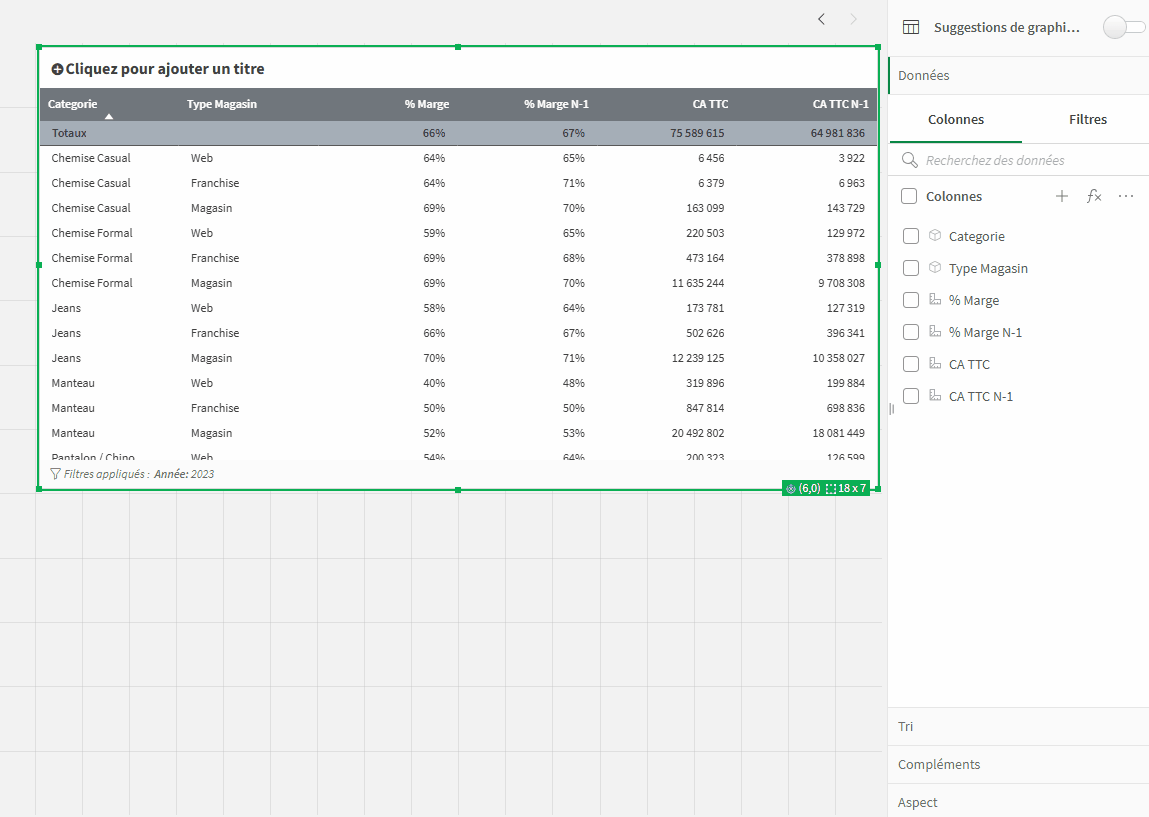The width and height of the screenshot is (1149, 817).
Task: Click the Année: 2023 applied filter
Action: click(x=184, y=474)
